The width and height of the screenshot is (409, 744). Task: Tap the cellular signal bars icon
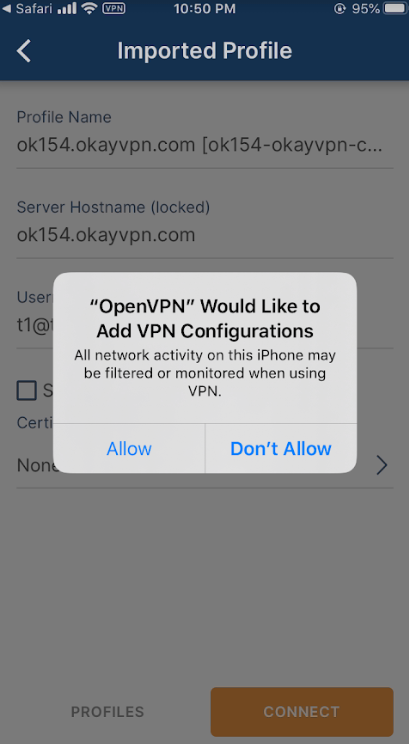tap(67, 9)
